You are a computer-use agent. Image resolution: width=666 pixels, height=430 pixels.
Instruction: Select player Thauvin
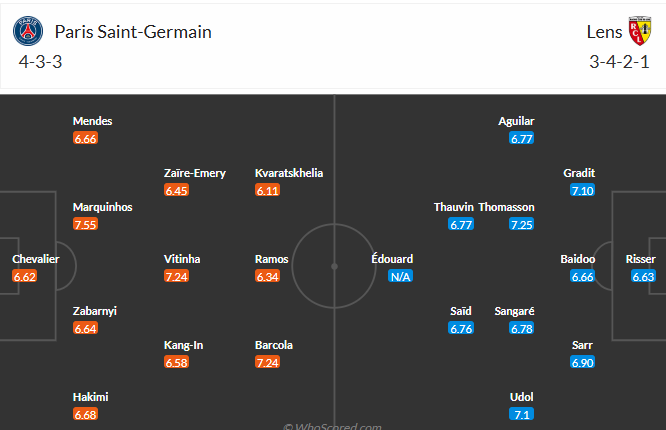[454, 207]
